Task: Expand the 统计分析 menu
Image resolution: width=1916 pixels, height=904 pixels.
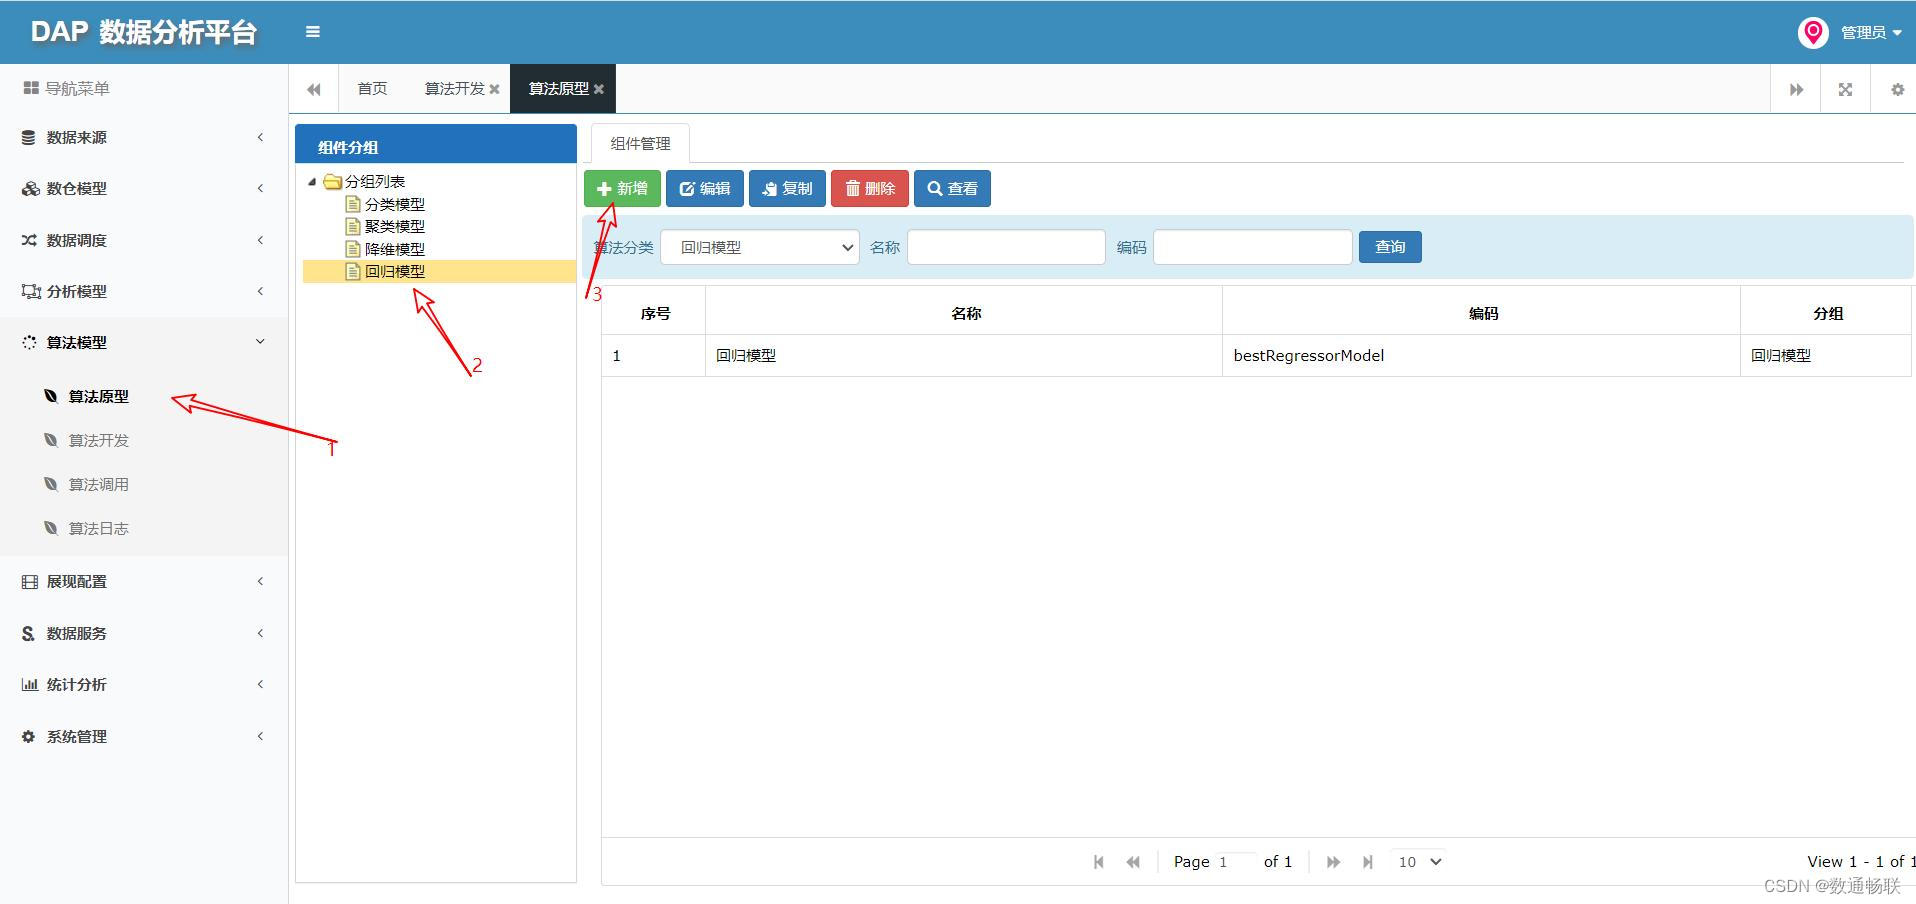Action: [144, 685]
